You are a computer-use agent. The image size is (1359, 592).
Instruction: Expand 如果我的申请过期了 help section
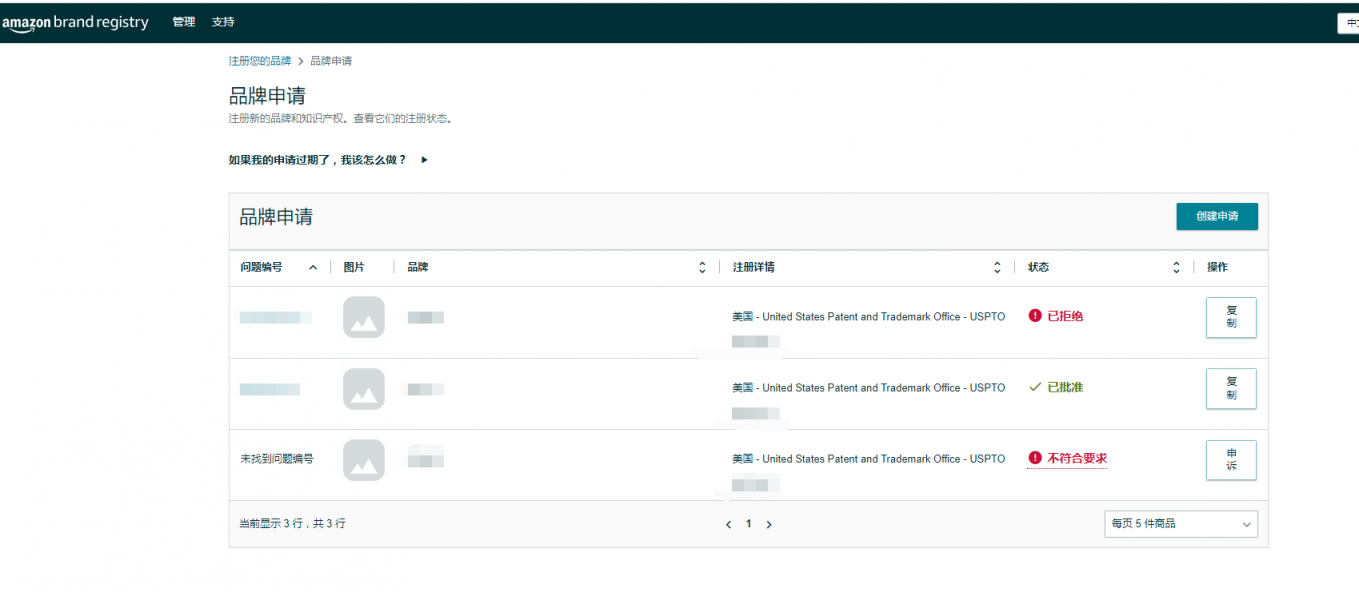point(328,160)
